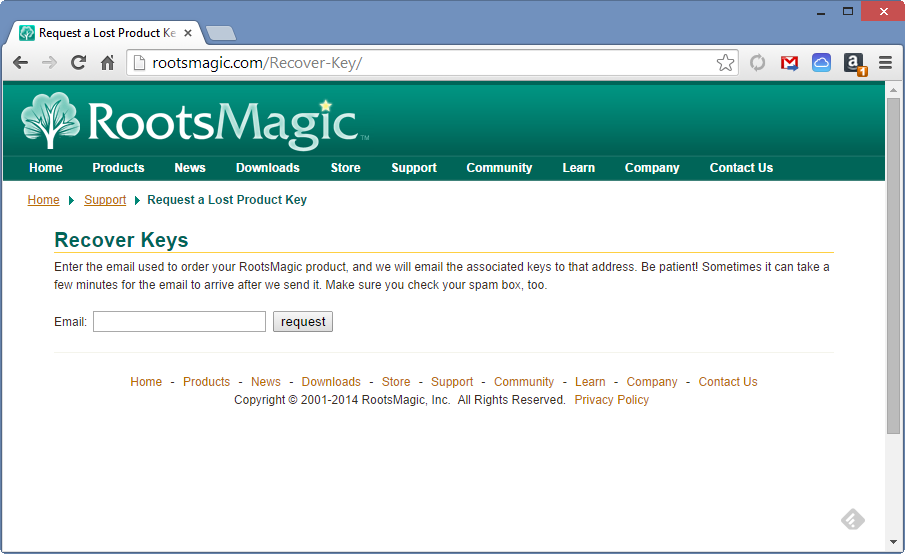
Task: Open Downloads in the green navigation bar
Action: click(268, 168)
